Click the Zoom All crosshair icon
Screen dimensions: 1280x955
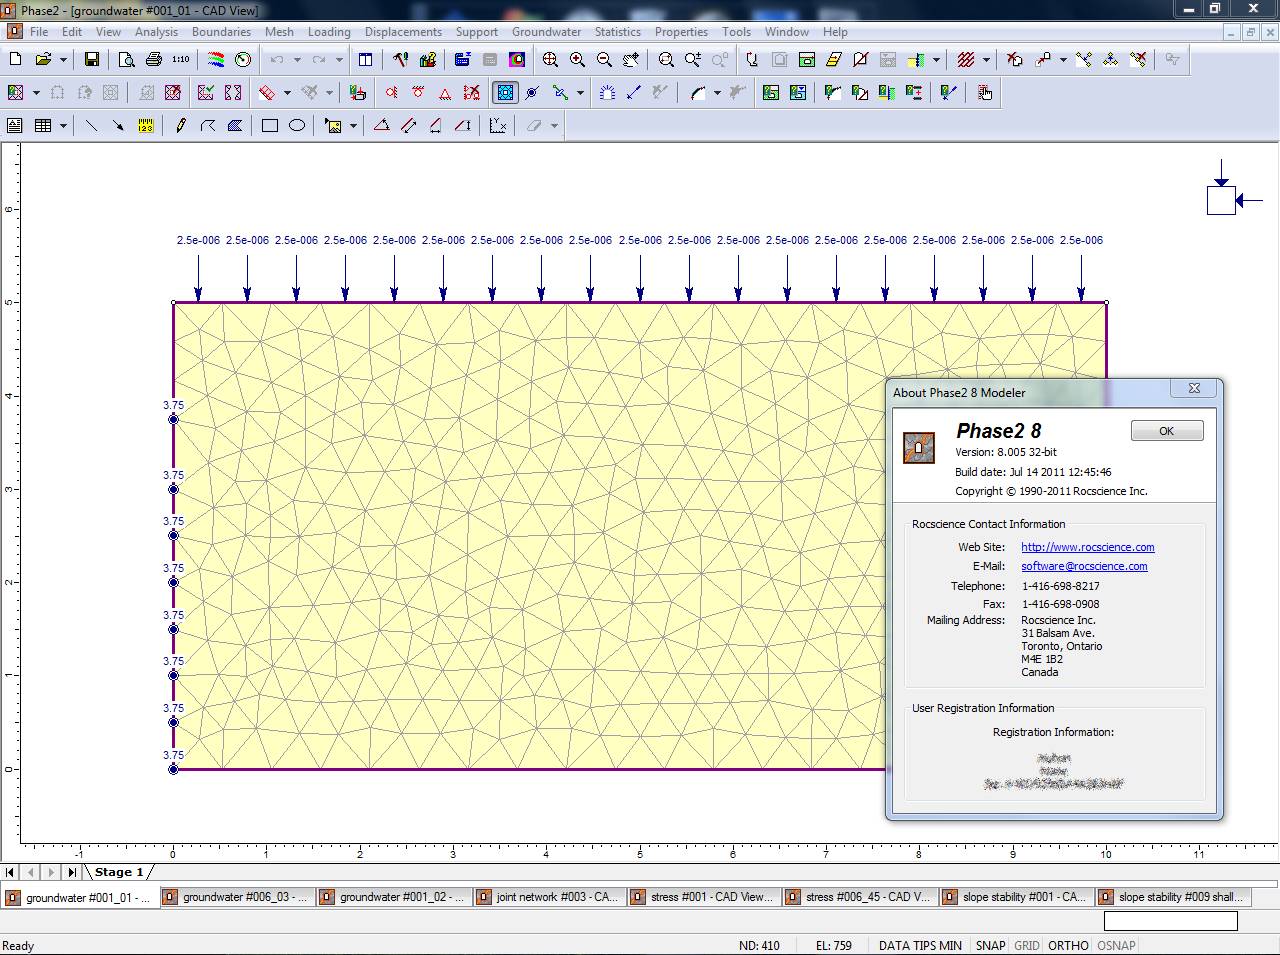coord(550,60)
